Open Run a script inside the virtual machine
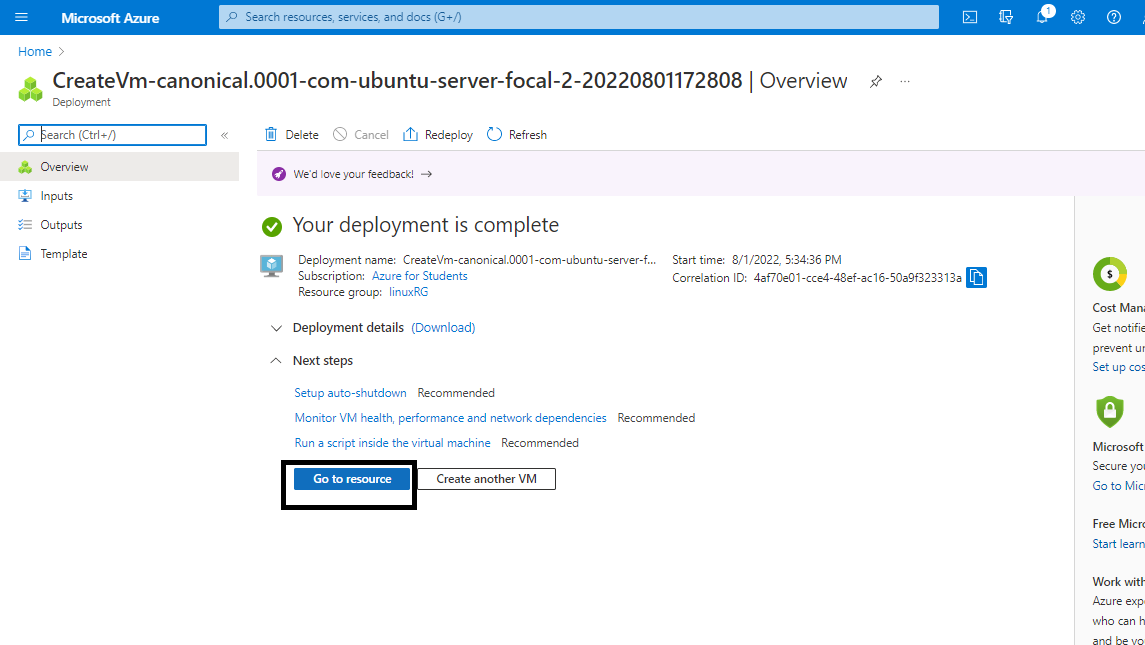 click(x=392, y=443)
